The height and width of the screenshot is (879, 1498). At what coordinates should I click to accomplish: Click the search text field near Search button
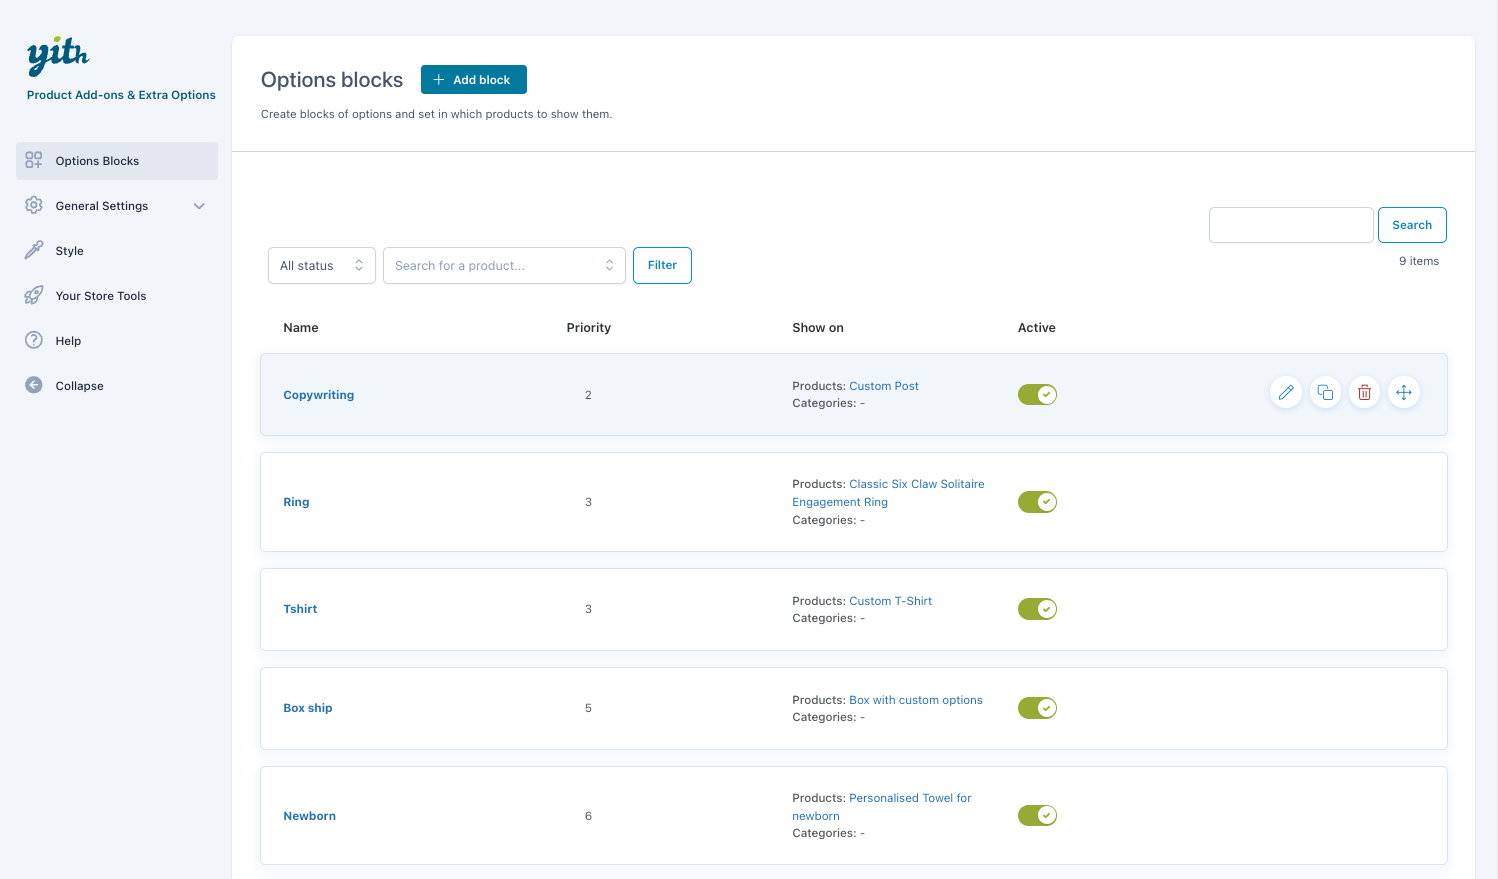(x=1290, y=225)
